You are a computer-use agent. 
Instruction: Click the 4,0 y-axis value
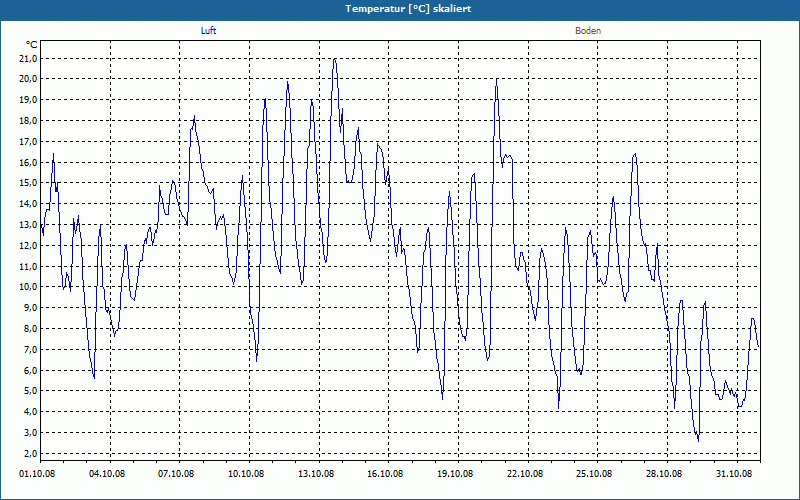click(x=30, y=412)
